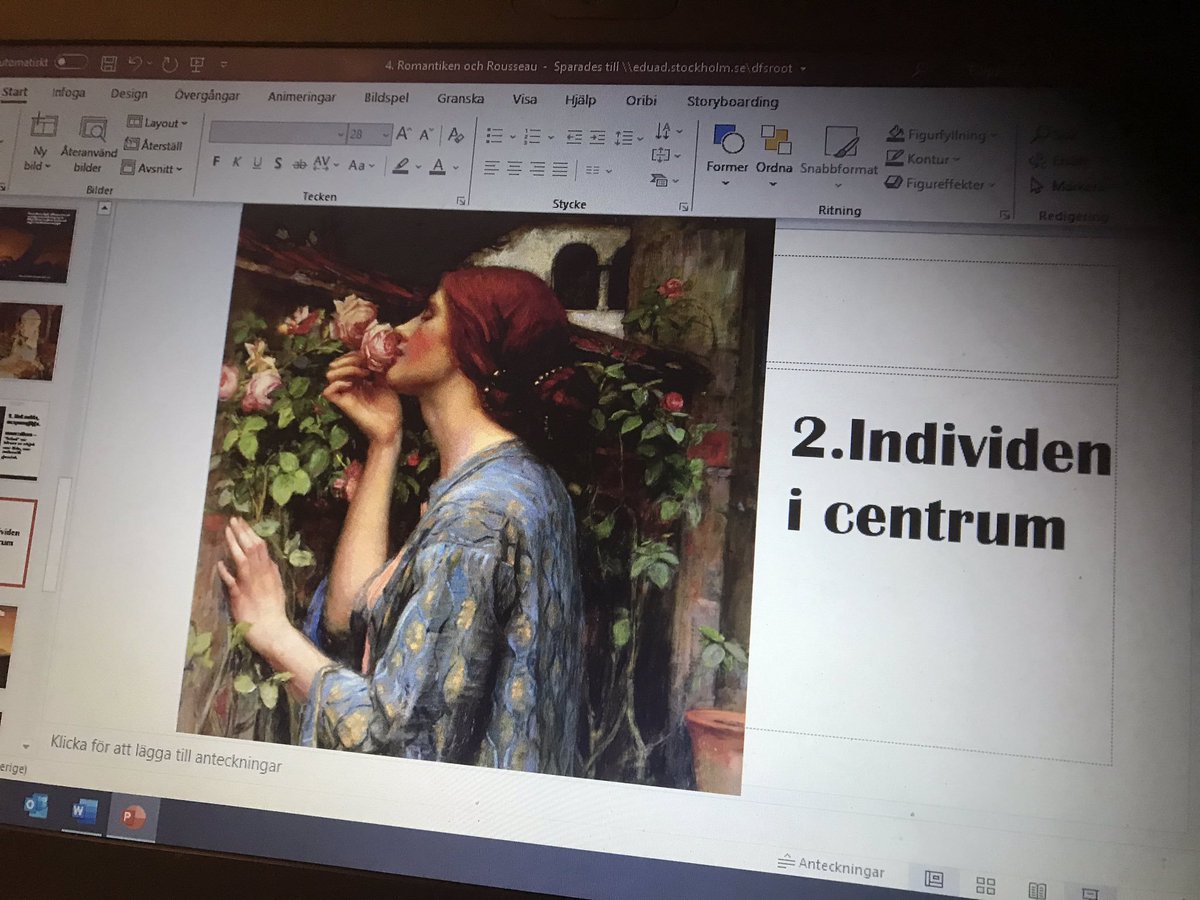Open the Bildspel tab
This screenshot has height=900, width=1200.
point(387,98)
